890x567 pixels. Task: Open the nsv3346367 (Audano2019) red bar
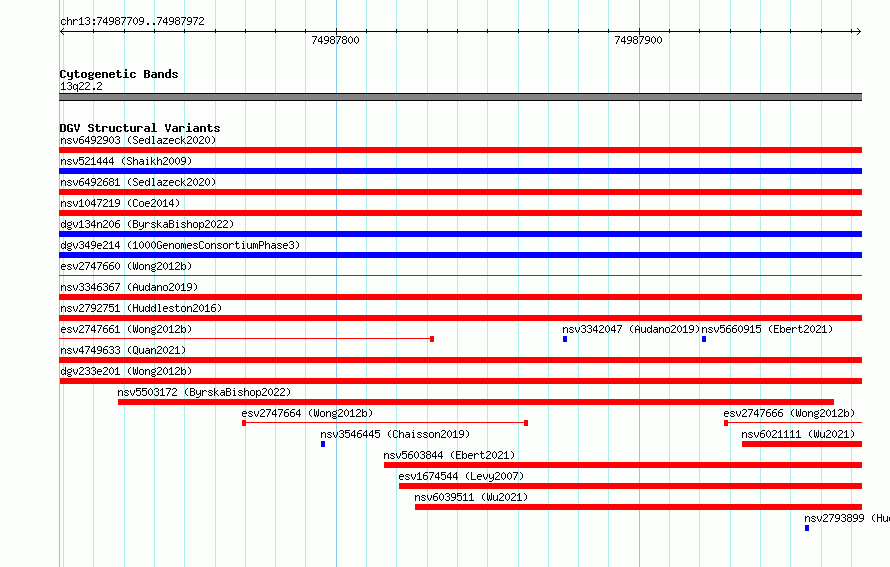click(x=460, y=297)
